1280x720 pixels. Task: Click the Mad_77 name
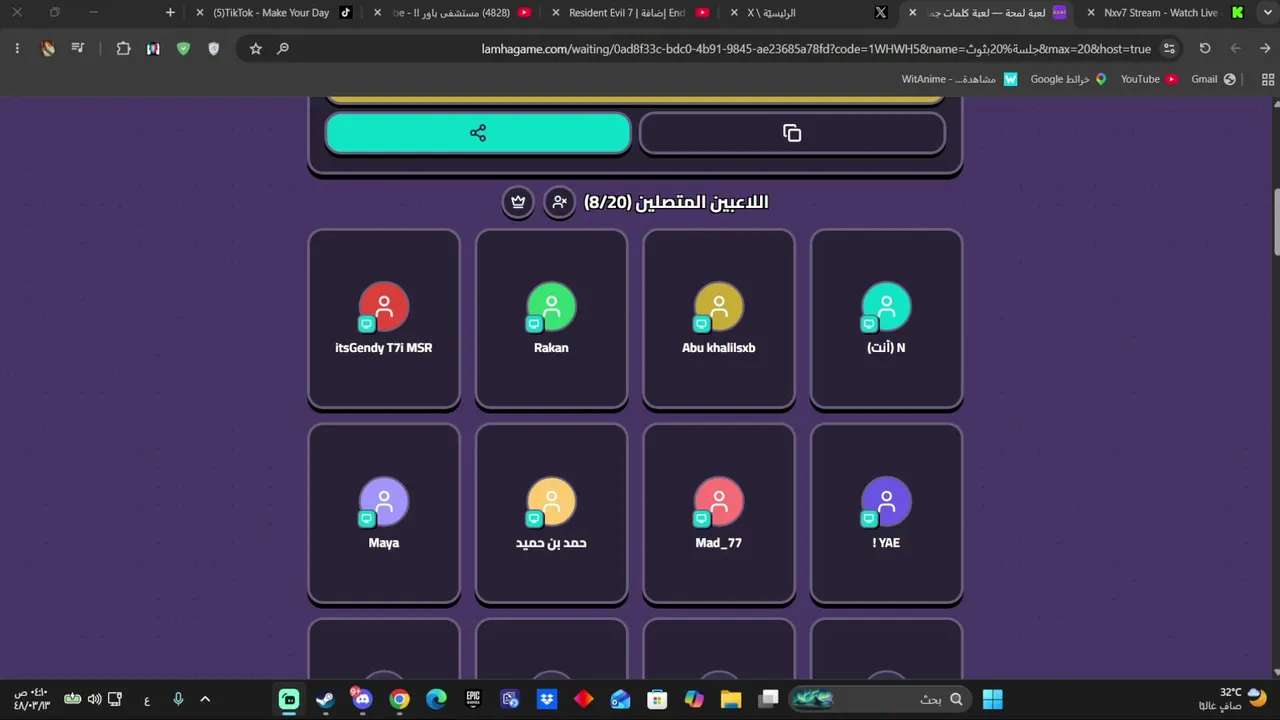(x=719, y=543)
